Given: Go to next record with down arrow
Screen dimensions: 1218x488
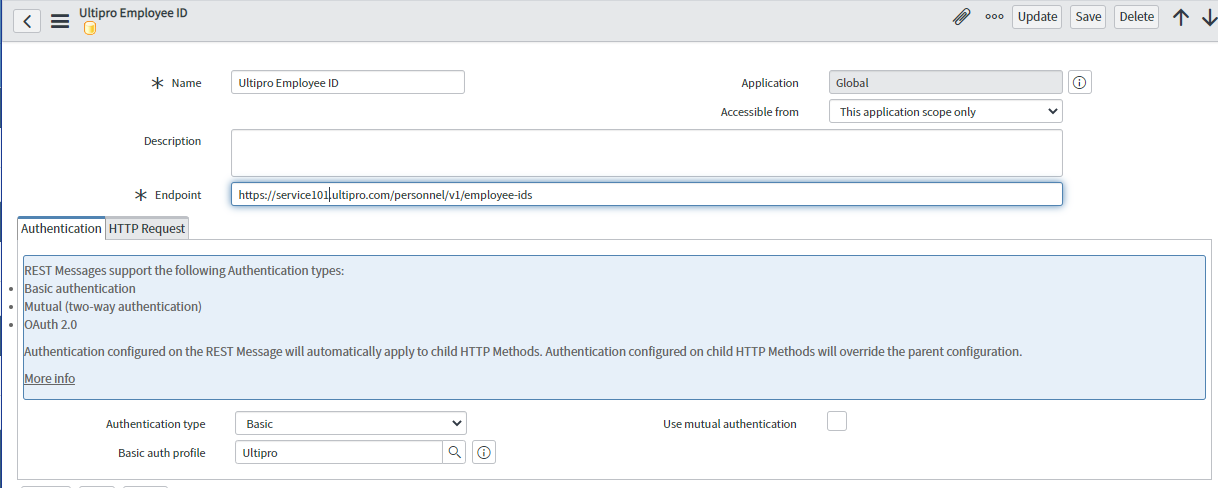Looking at the screenshot, I should (1209, 17).
